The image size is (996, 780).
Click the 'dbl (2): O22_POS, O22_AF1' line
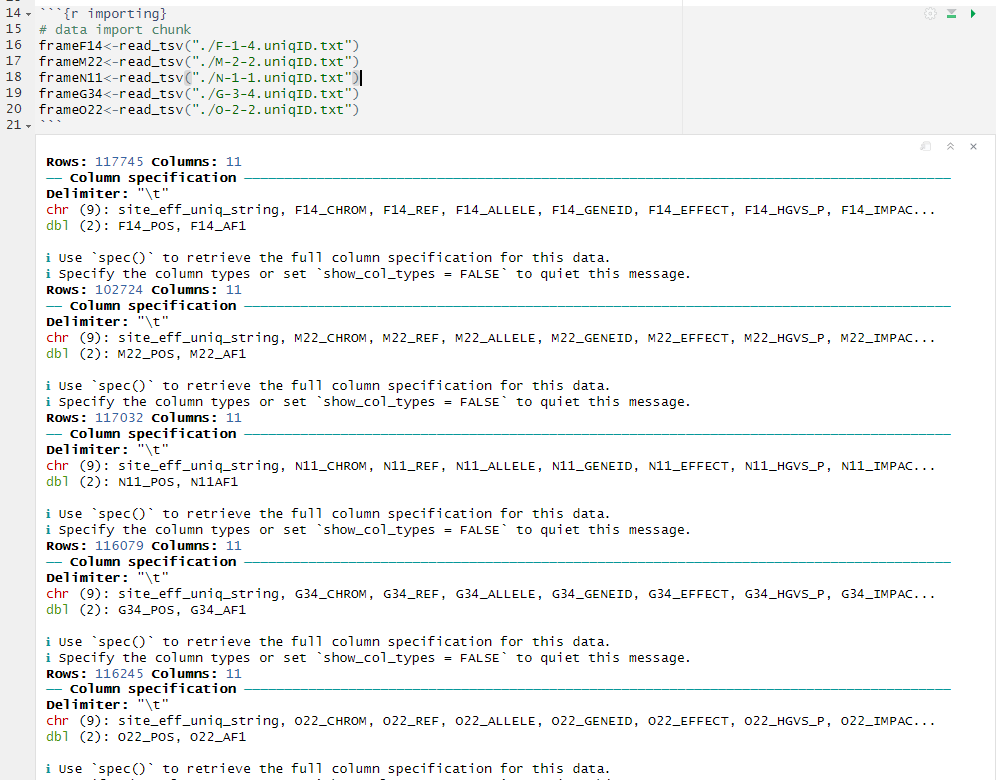[145, 737]
